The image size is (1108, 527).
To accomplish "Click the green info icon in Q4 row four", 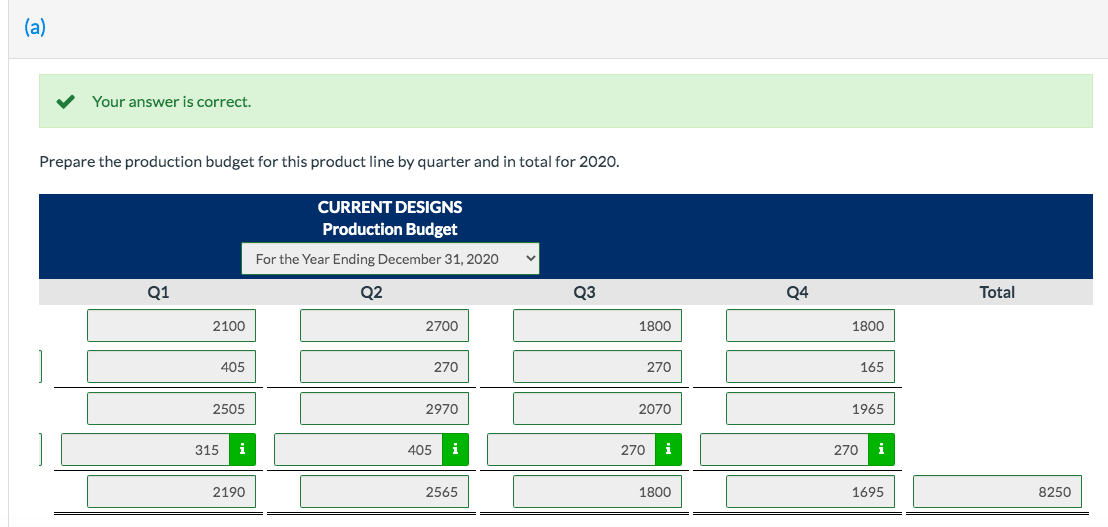I will pyautogui.click(x=881, y=449).
